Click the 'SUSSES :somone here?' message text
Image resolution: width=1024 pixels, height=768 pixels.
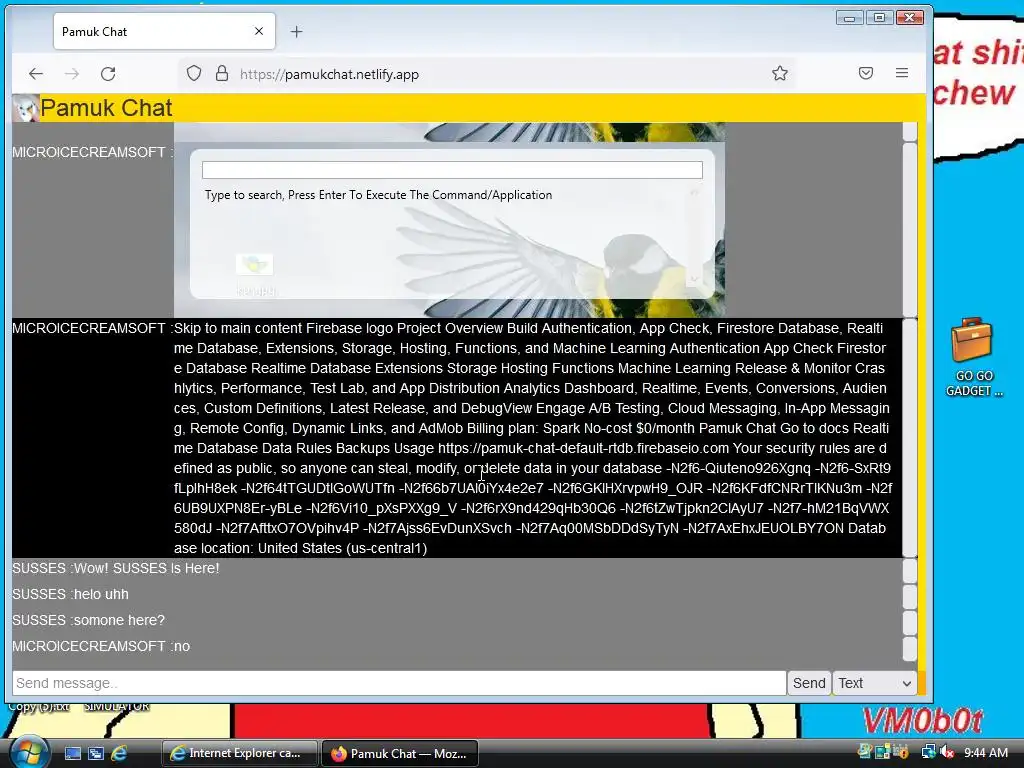click(x=89, y=620)
